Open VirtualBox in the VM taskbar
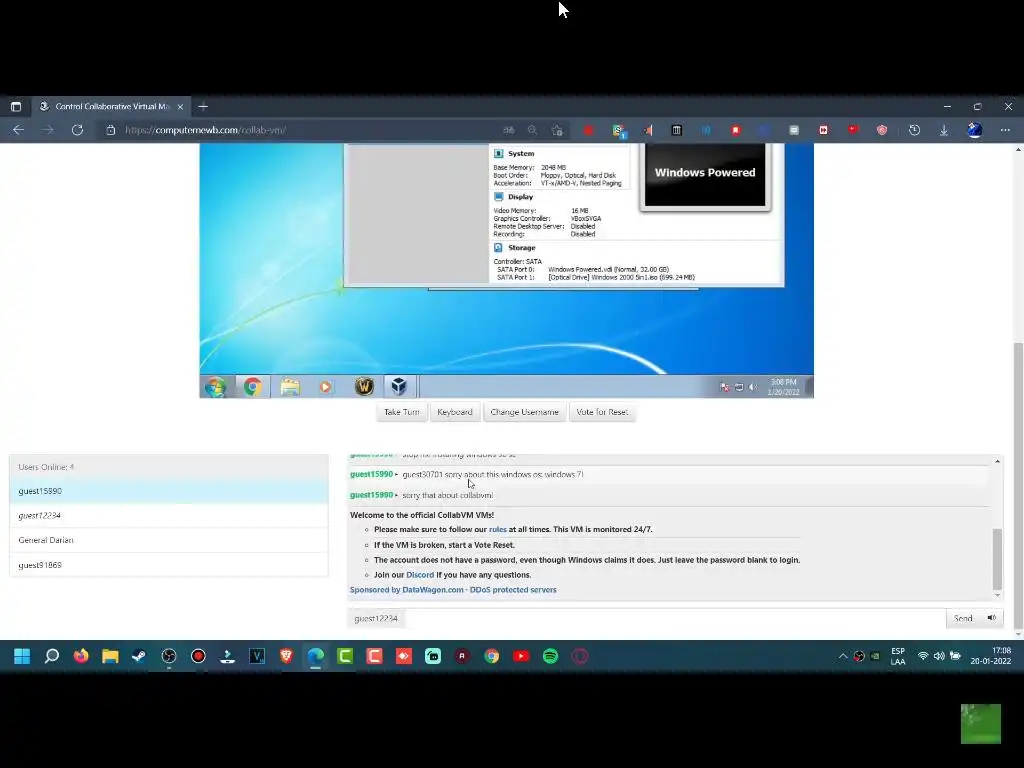The width and height of the screenshot is (1024, 768). click(x=398, y=387)
